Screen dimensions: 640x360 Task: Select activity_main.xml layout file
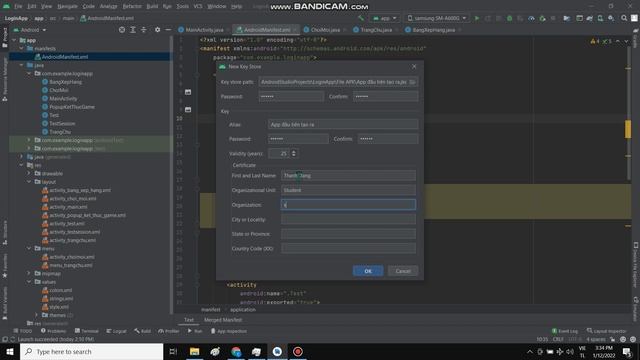[68, 207]
